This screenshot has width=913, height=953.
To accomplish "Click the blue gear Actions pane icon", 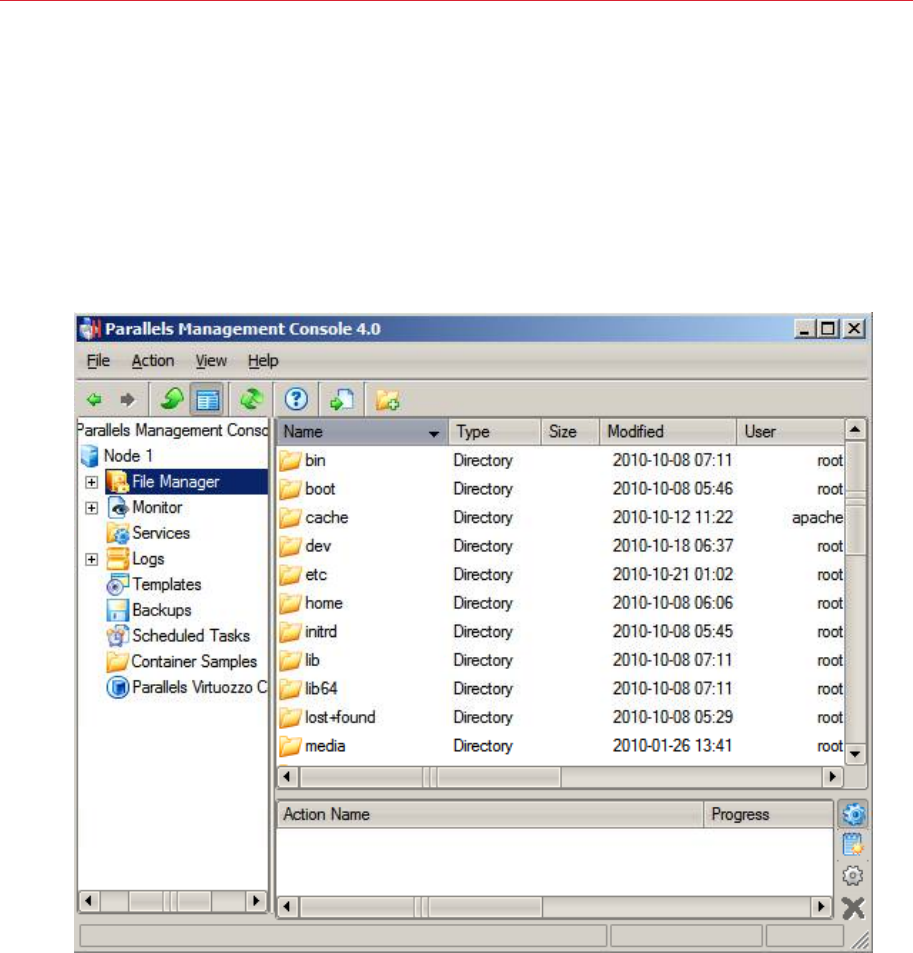I will (x=853, y=814).
